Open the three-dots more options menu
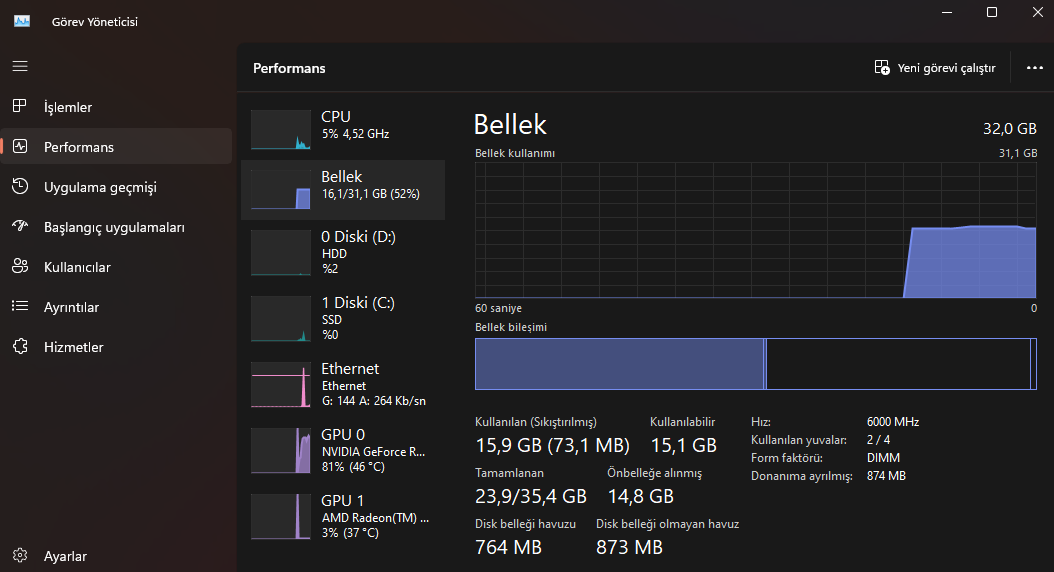The width and height of the screenshot is (1054, 572). [x=1034, y=68]
